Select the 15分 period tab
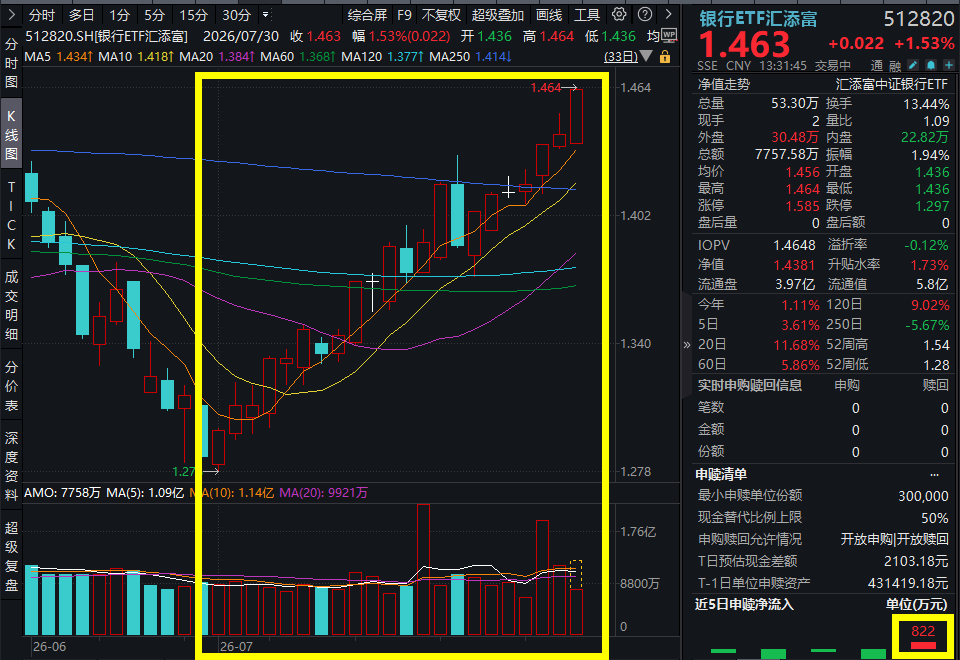The width and height of the screenshot is (960, 660). pos(193,15)
